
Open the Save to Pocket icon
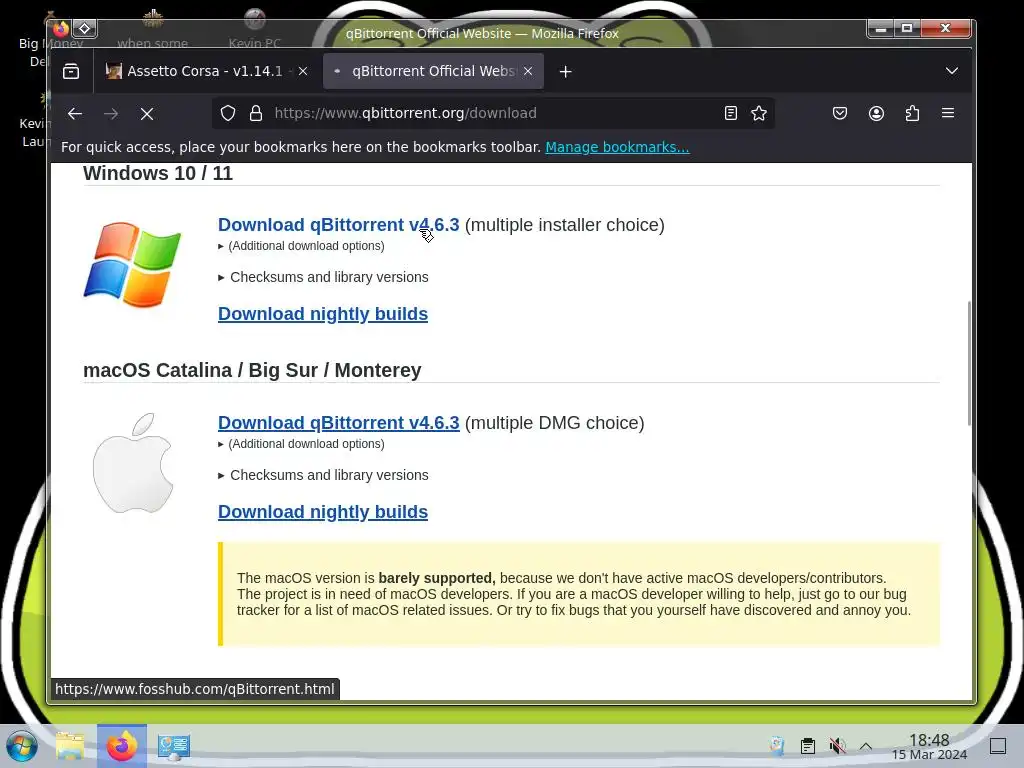click(840, 113)
